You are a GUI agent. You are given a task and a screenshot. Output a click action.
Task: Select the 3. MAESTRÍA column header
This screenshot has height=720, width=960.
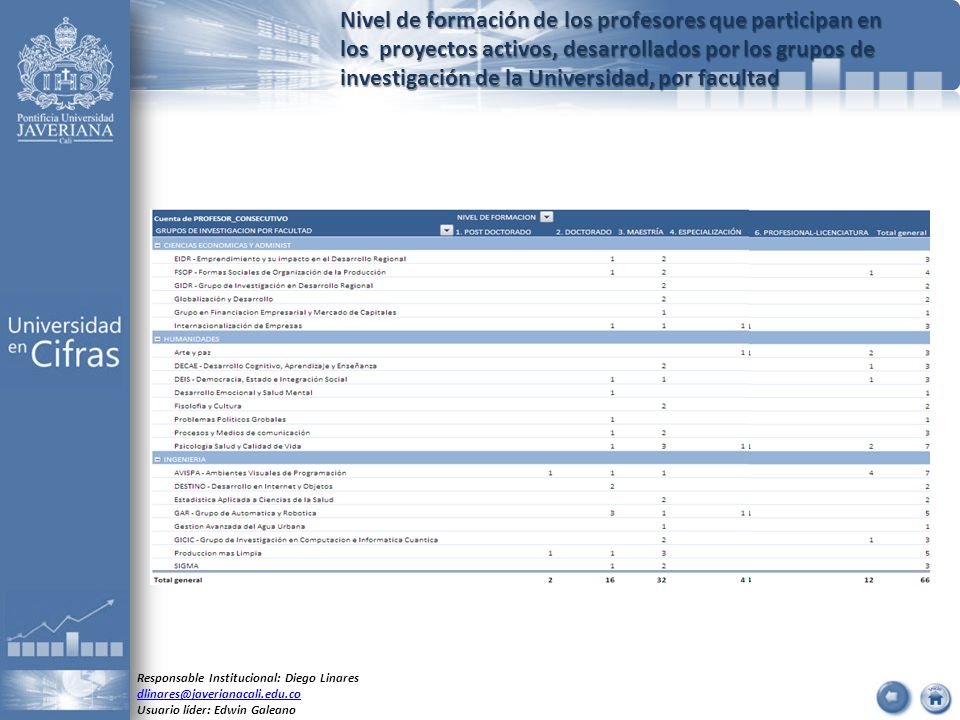[x=640, y=232]
